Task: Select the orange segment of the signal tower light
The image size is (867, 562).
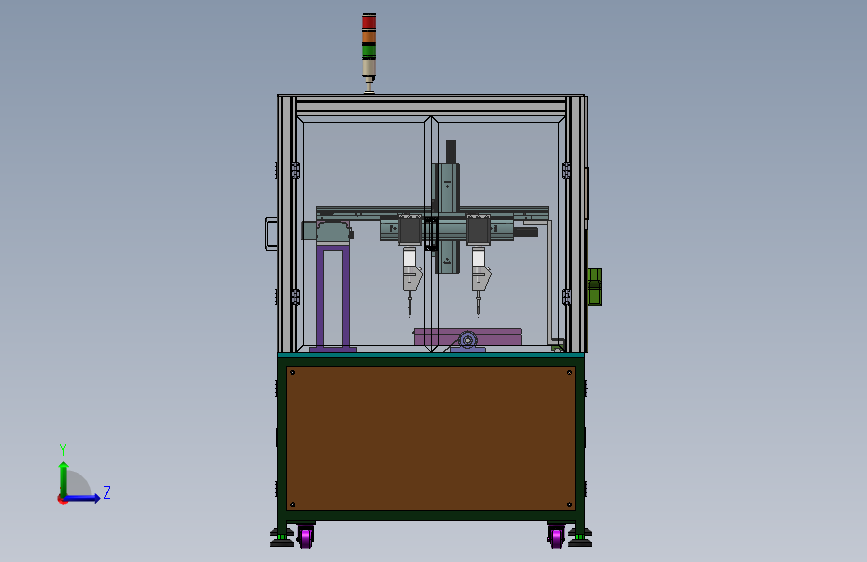Action: click(369, 37)
